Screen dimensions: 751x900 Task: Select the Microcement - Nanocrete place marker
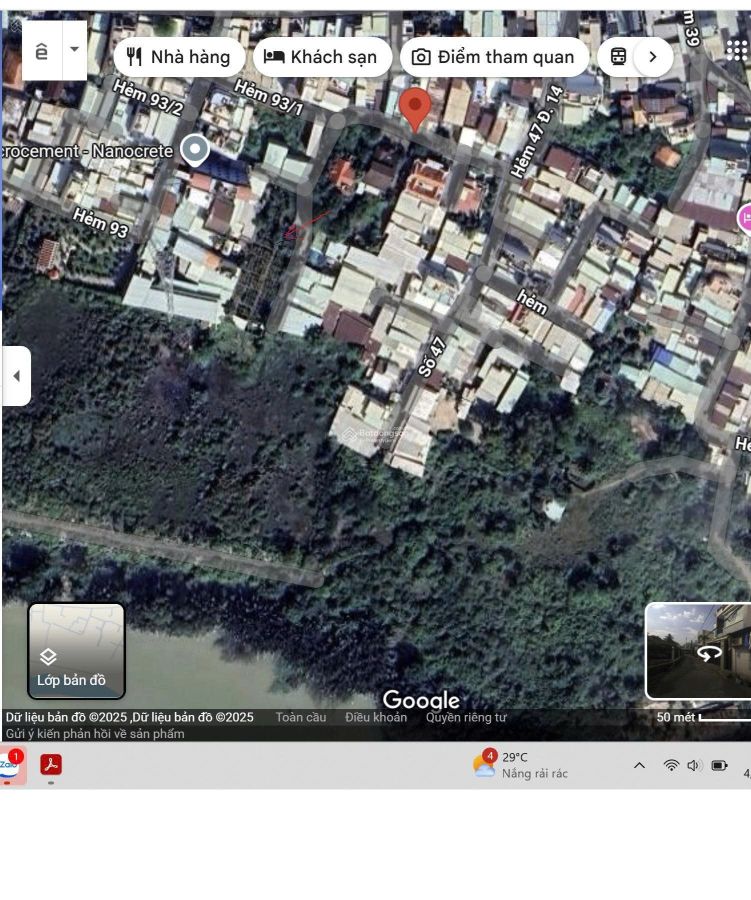point(194,151)
